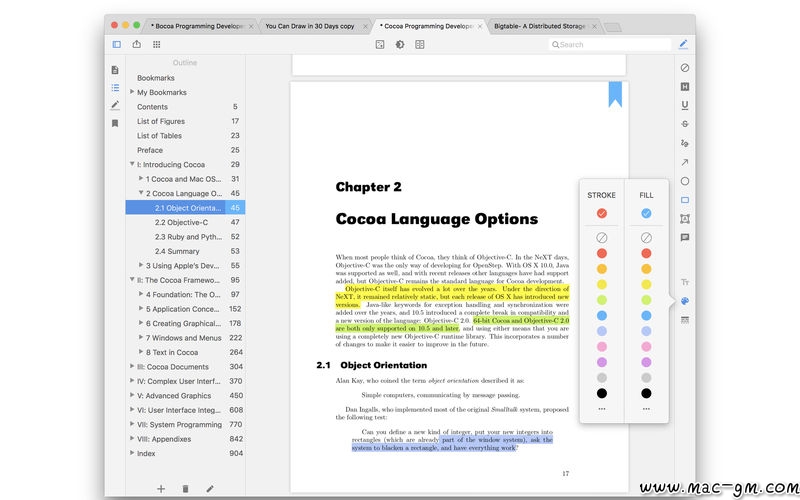Viewport: 800px width, 500px height.
Task: Select the Highlight tool
Action: point(685,87)
